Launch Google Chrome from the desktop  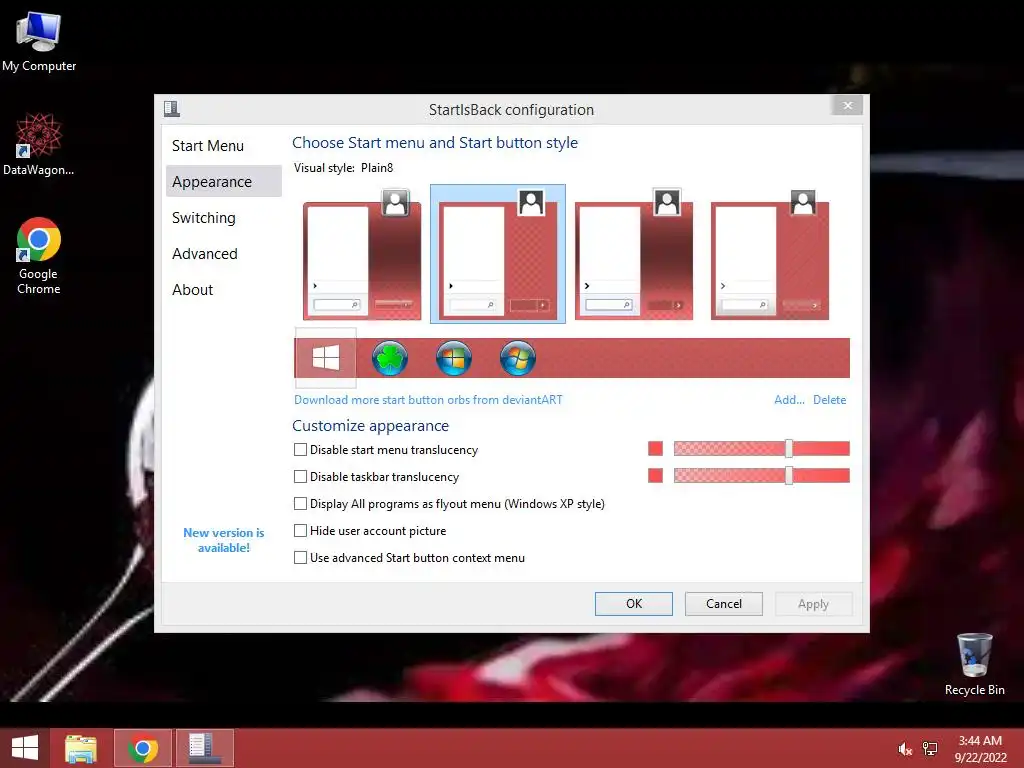(39, 256)
